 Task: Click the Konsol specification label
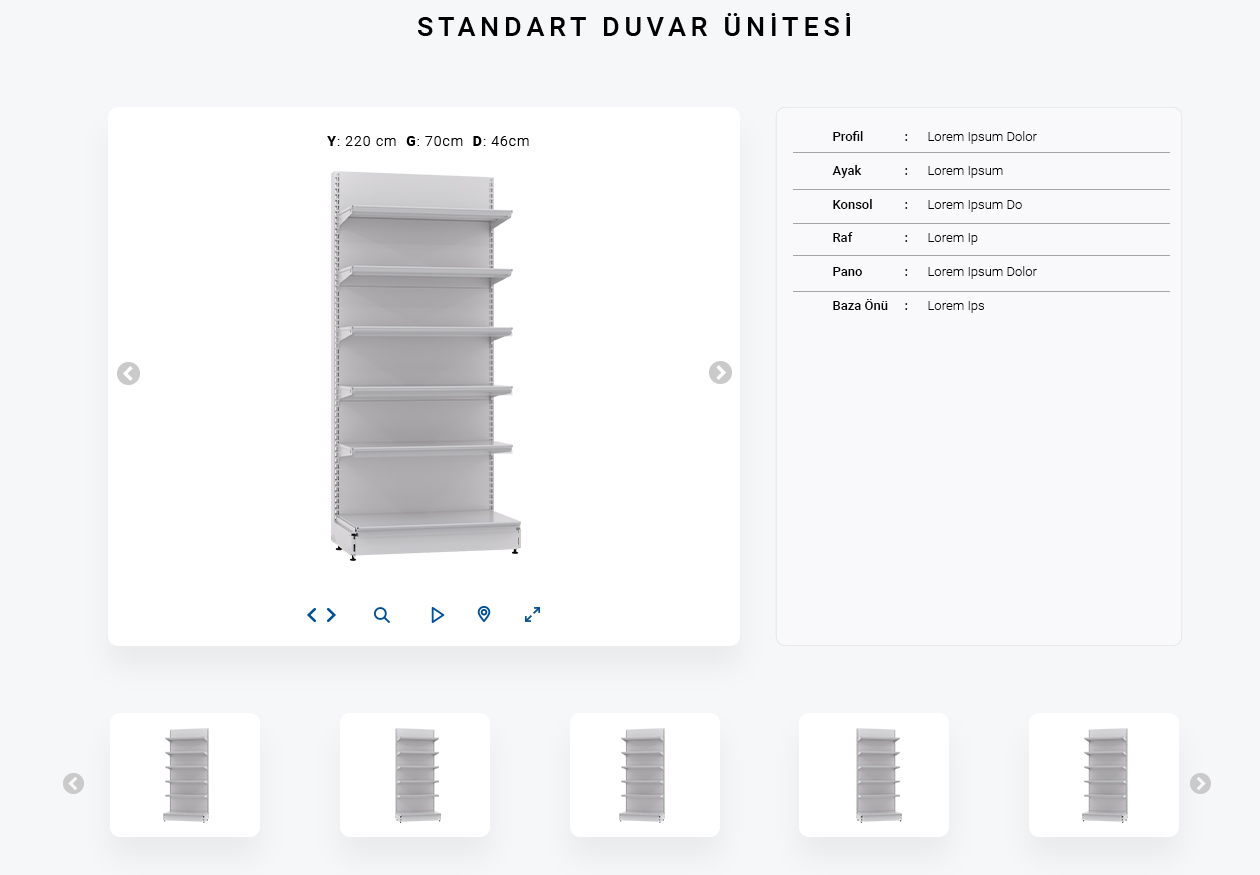pos(852,205)
